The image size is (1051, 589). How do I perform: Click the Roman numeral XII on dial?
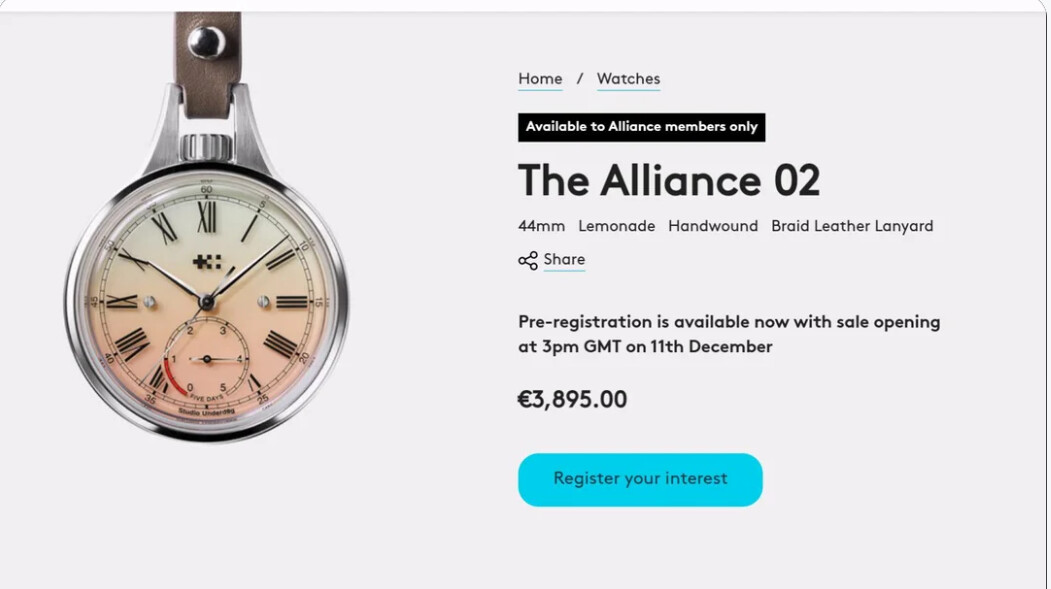[x=206, y=215]
